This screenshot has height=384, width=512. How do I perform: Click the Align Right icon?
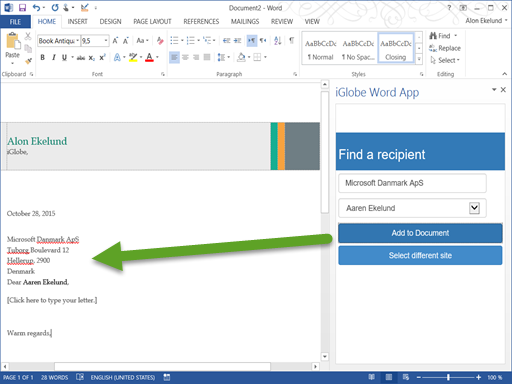click(196, 57)
